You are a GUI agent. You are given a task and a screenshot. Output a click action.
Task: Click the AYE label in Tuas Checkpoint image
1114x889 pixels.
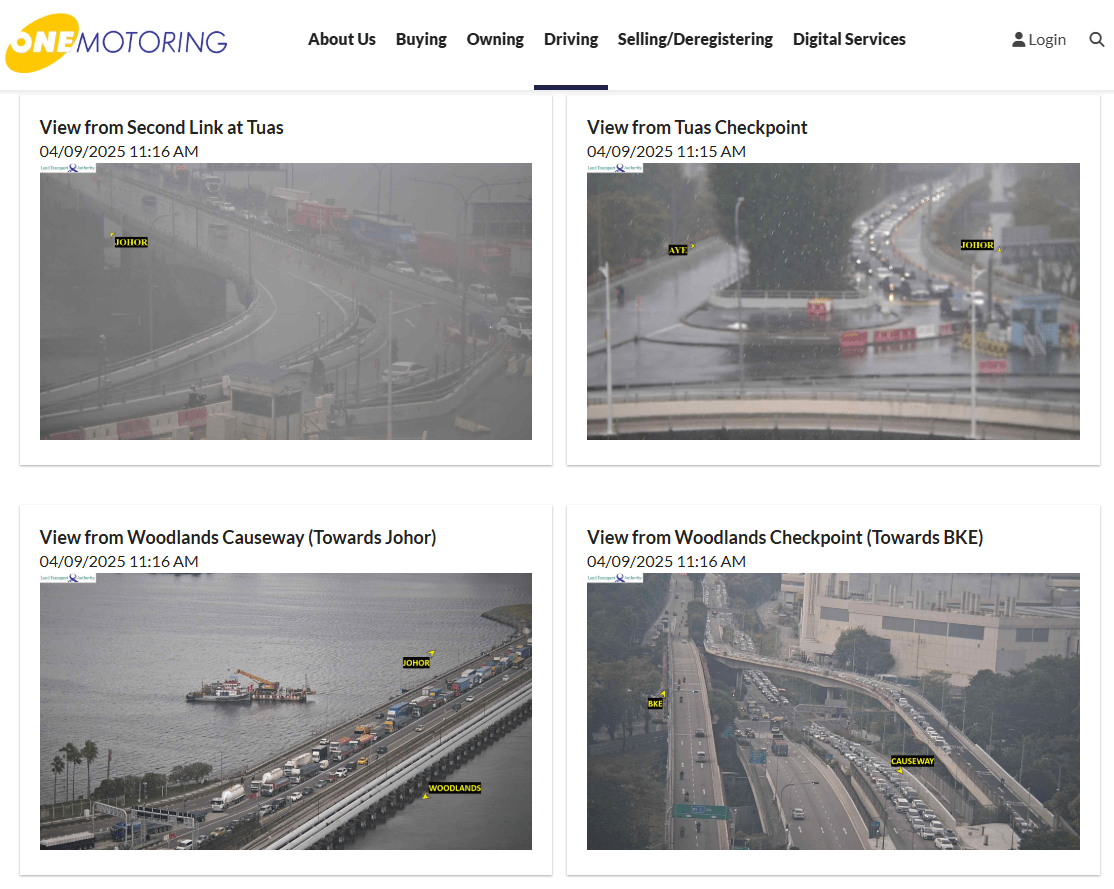pyautogui.click(x=678, y=250)
